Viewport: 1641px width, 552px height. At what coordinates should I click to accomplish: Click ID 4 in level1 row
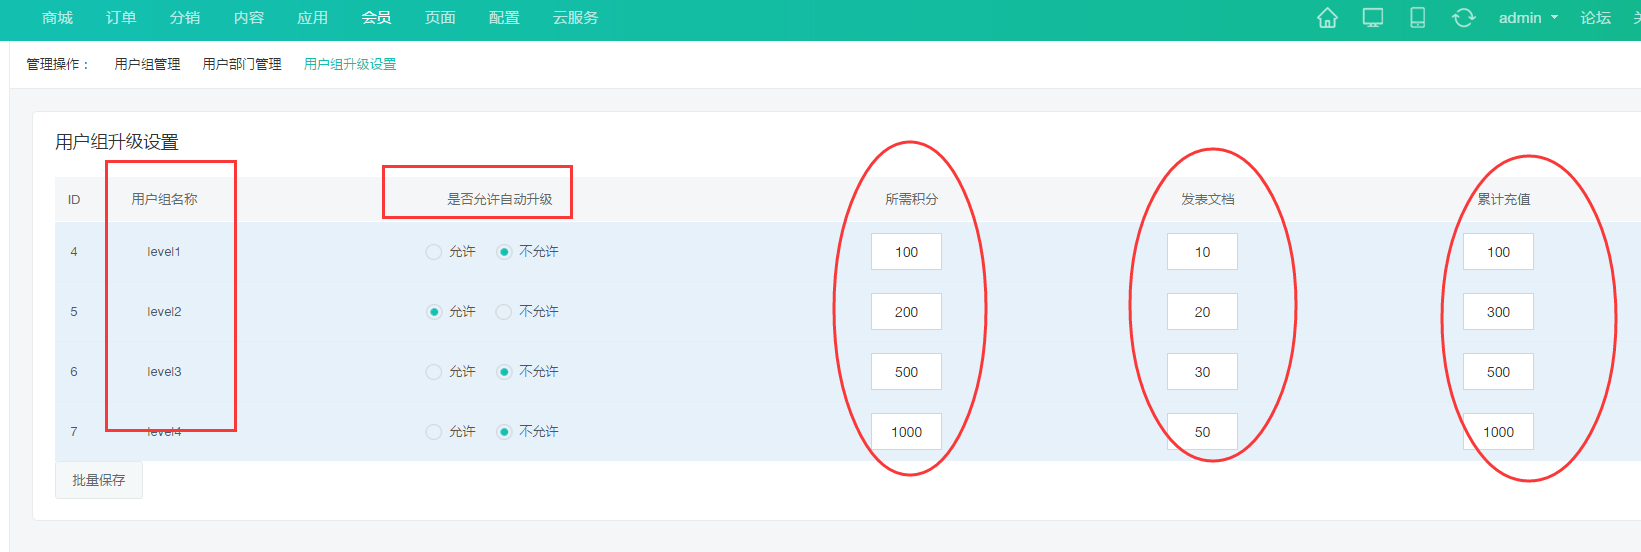tap(73, 252)
